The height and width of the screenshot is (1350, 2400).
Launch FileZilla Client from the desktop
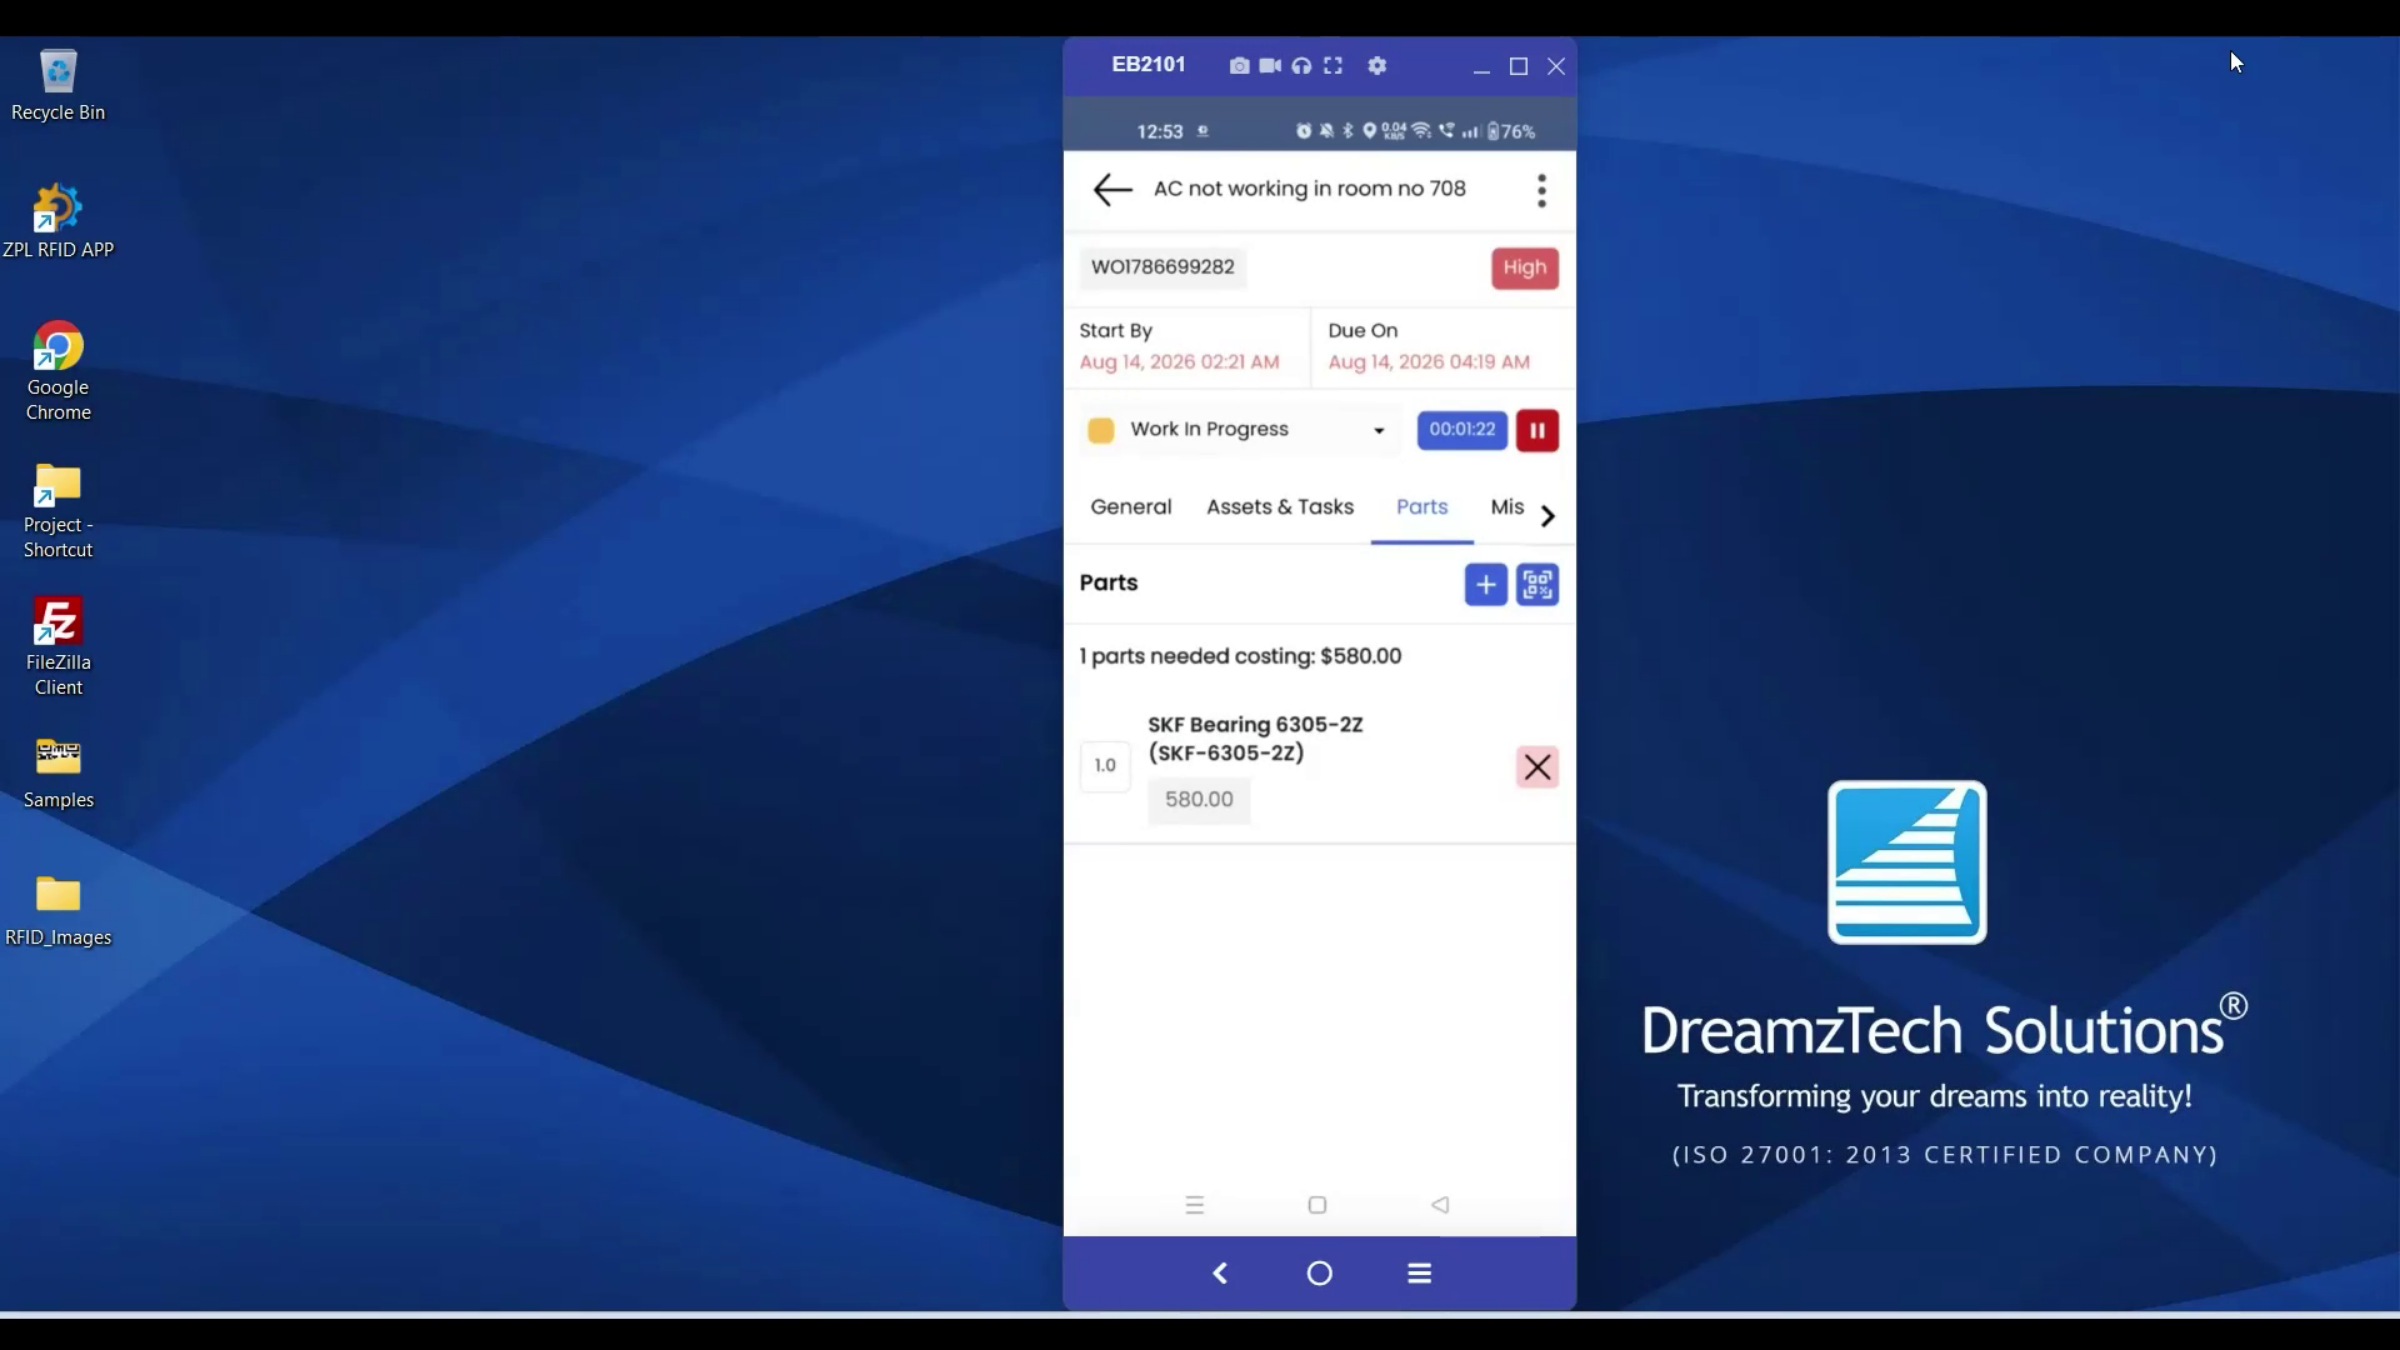[x=58, y=647]
